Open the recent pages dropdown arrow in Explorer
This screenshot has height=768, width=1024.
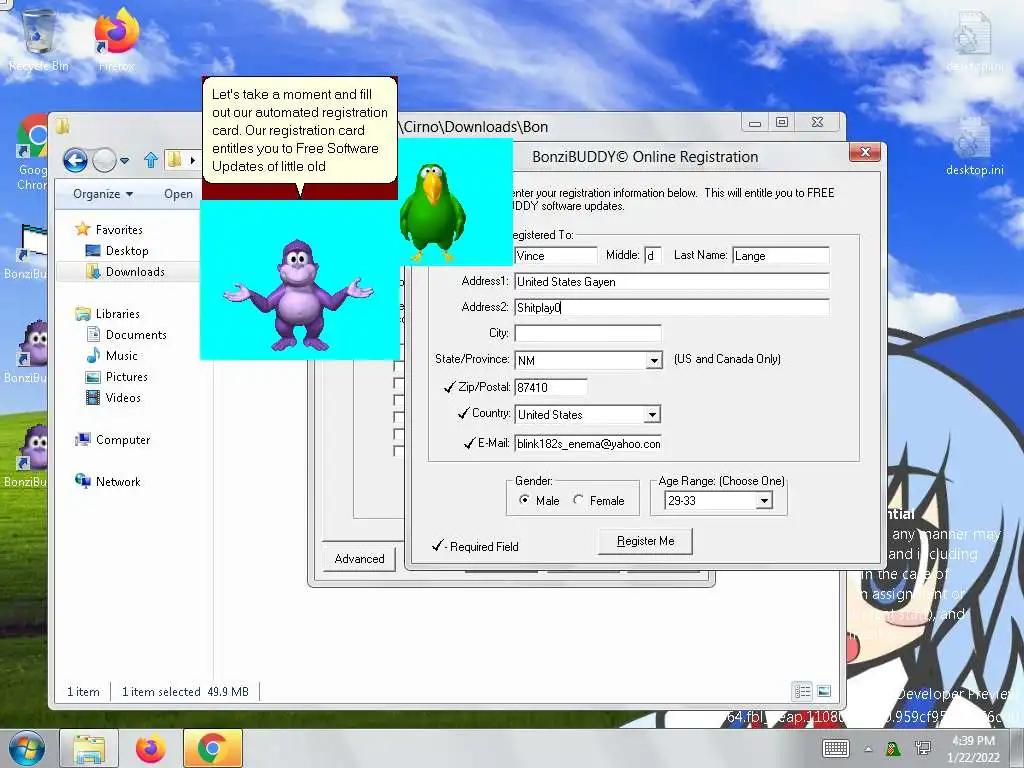(x=125, y=159)
